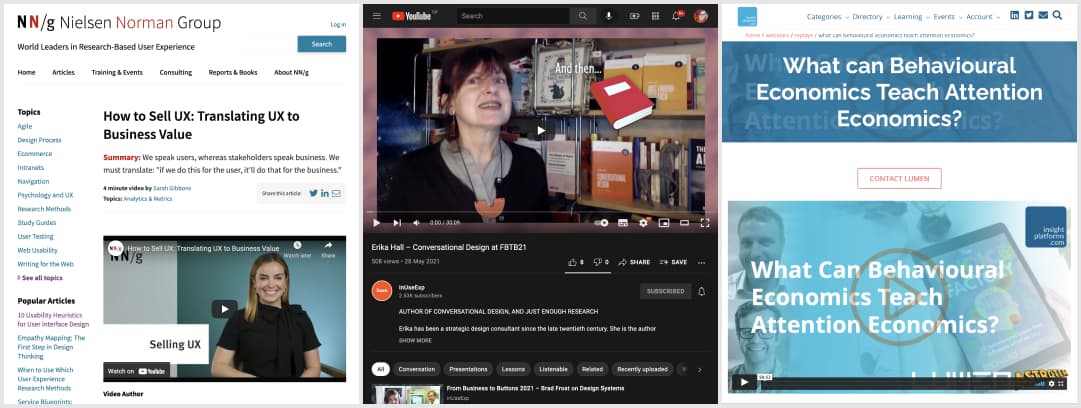Open the Psychology and UX topic link
The height and width of the screenshot is (408, 1081).
45,195
